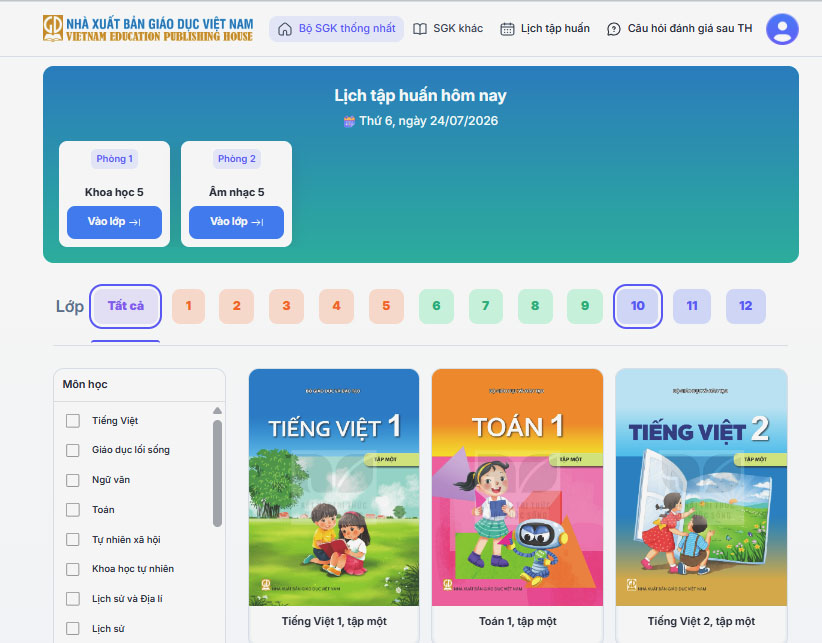
Task: Click the arrow icon in Khoa học 5 button
Action: (135, 222)
